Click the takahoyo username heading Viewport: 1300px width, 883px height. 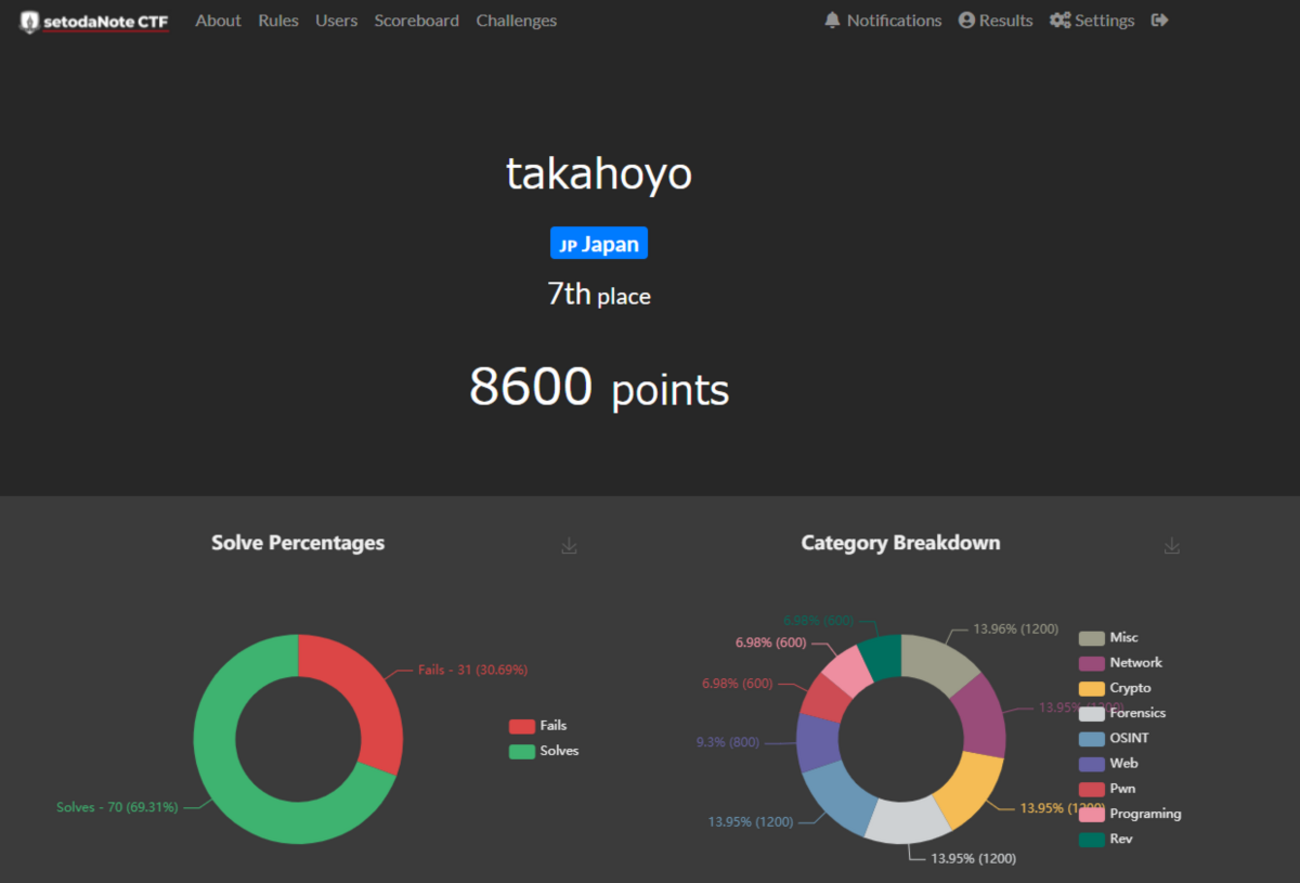(x=599, y=173)
